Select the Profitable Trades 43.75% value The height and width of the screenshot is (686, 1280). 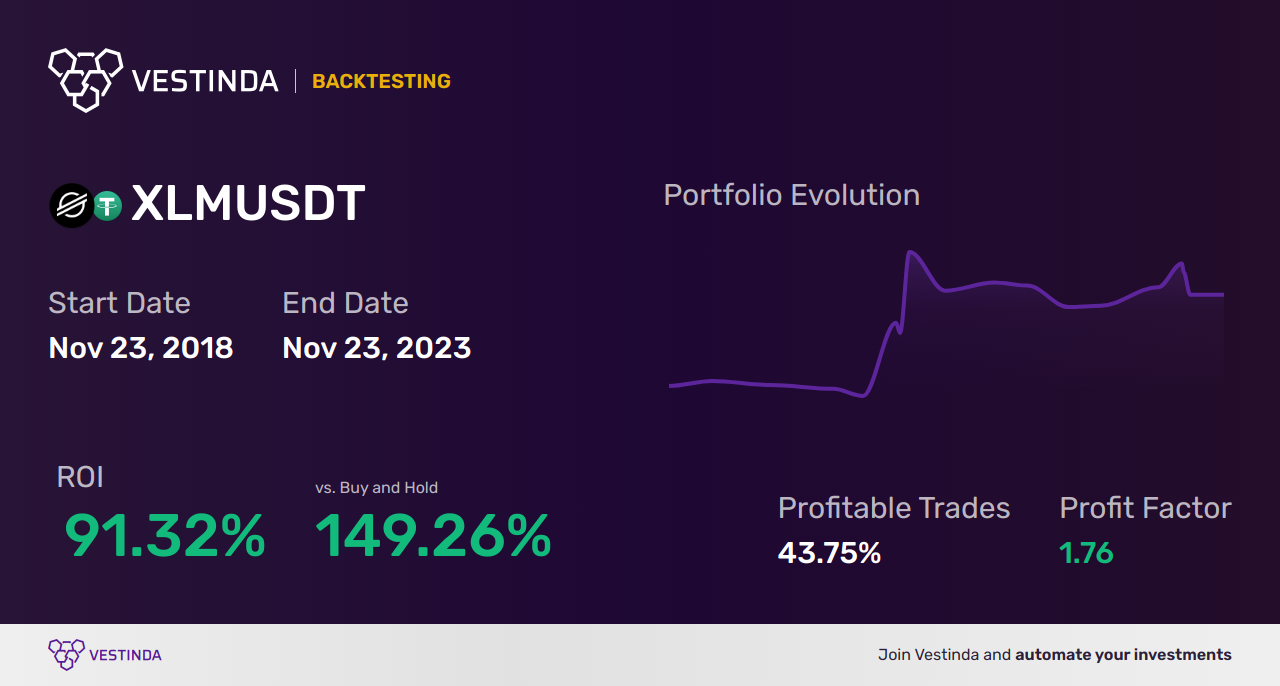[x=829, y=553]
